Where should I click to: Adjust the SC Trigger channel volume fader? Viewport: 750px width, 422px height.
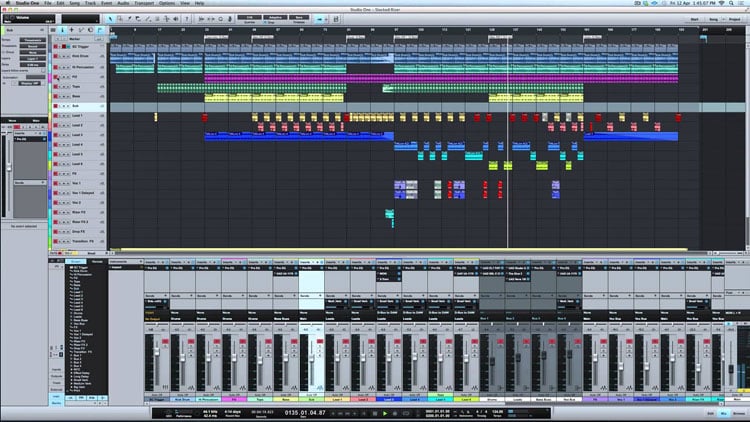click(x=156, y=353)
